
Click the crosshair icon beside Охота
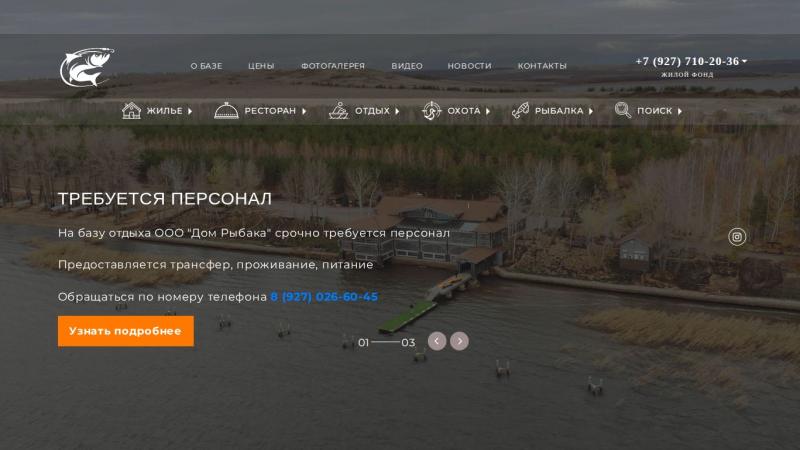pyautogui.click(x=431, y=111)
